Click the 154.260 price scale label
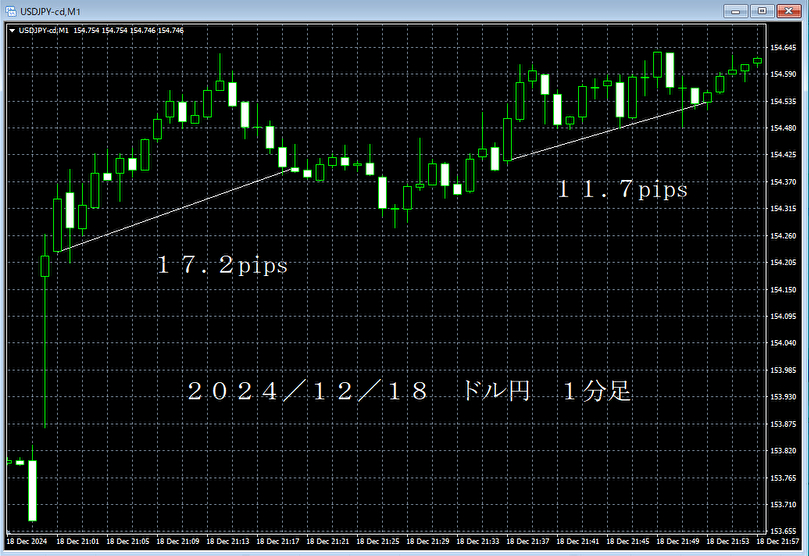The width and height of the screenshot is (809, 556). click(x=783, y=236)
